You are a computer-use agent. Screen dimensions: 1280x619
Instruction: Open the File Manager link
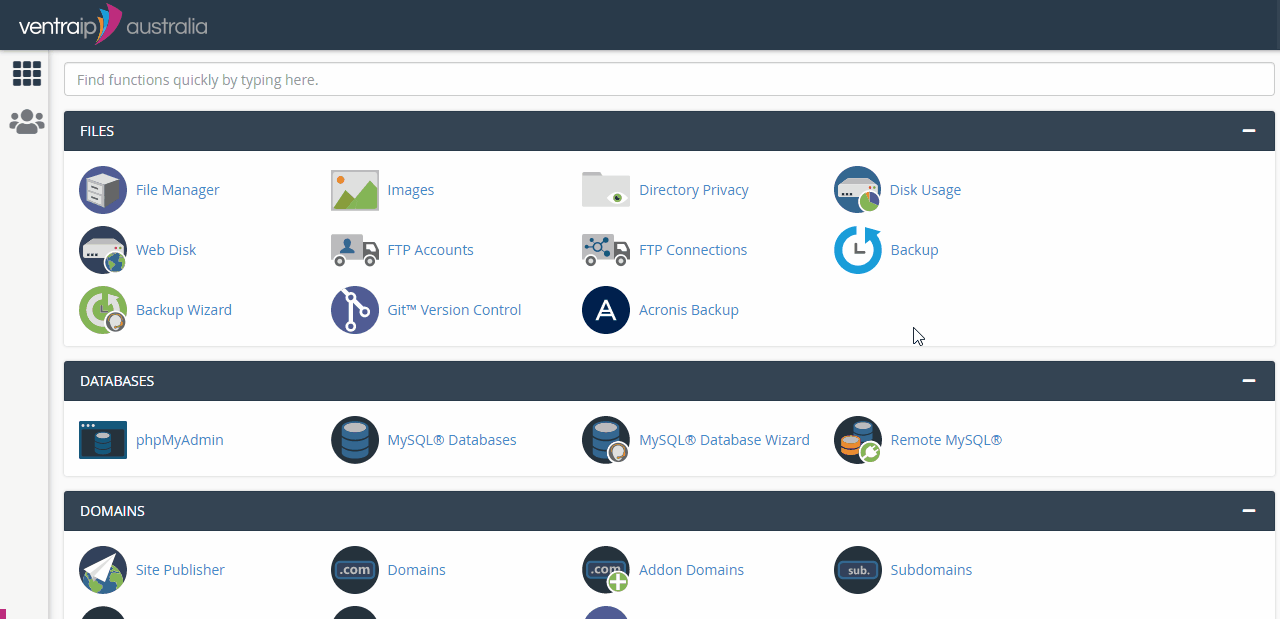pos(177,190)
